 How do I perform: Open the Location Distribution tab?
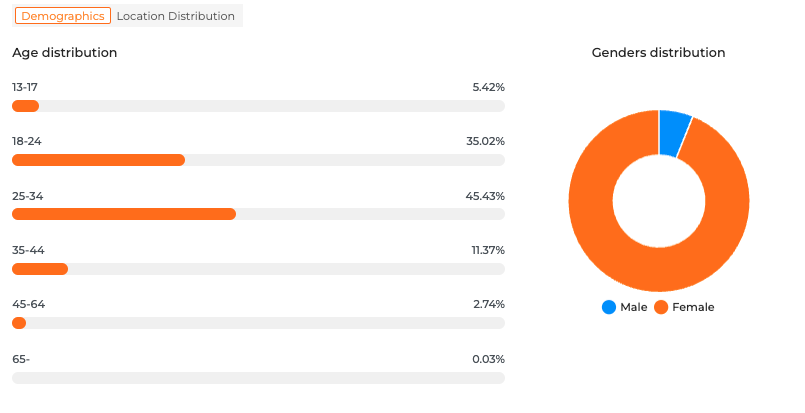point(175,16)
